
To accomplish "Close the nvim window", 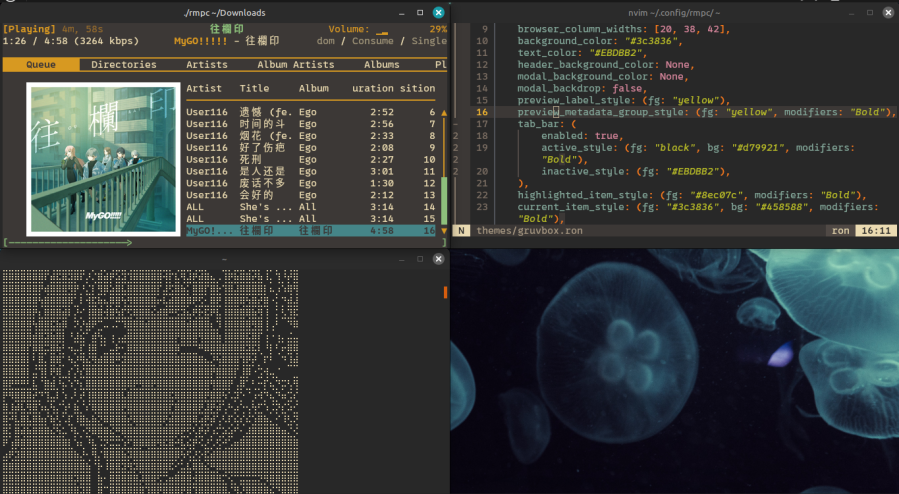I will (888, 13).
